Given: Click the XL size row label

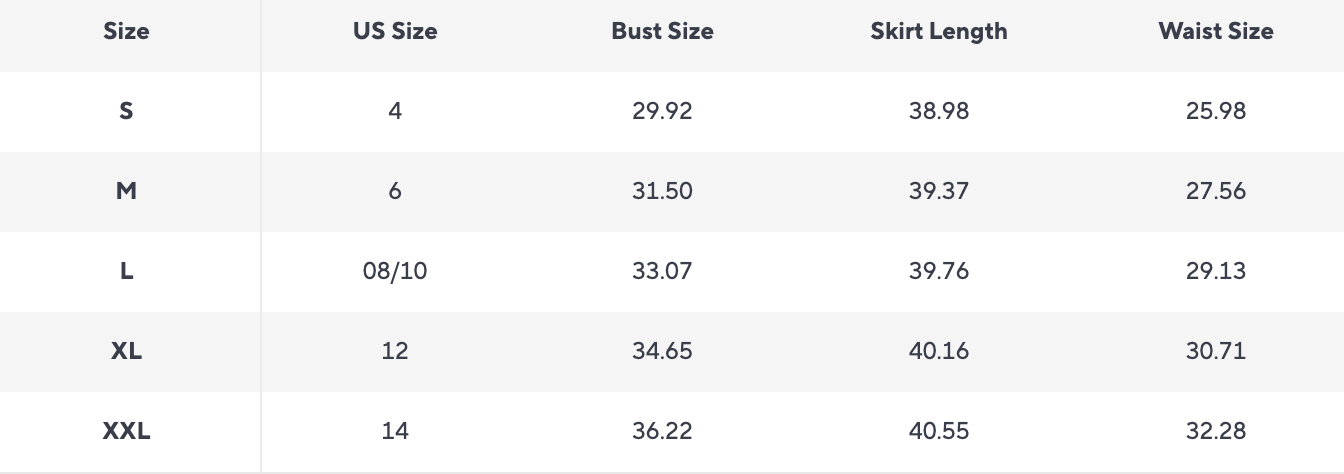Looking at the screenshot, I should [x=126, y=351].
